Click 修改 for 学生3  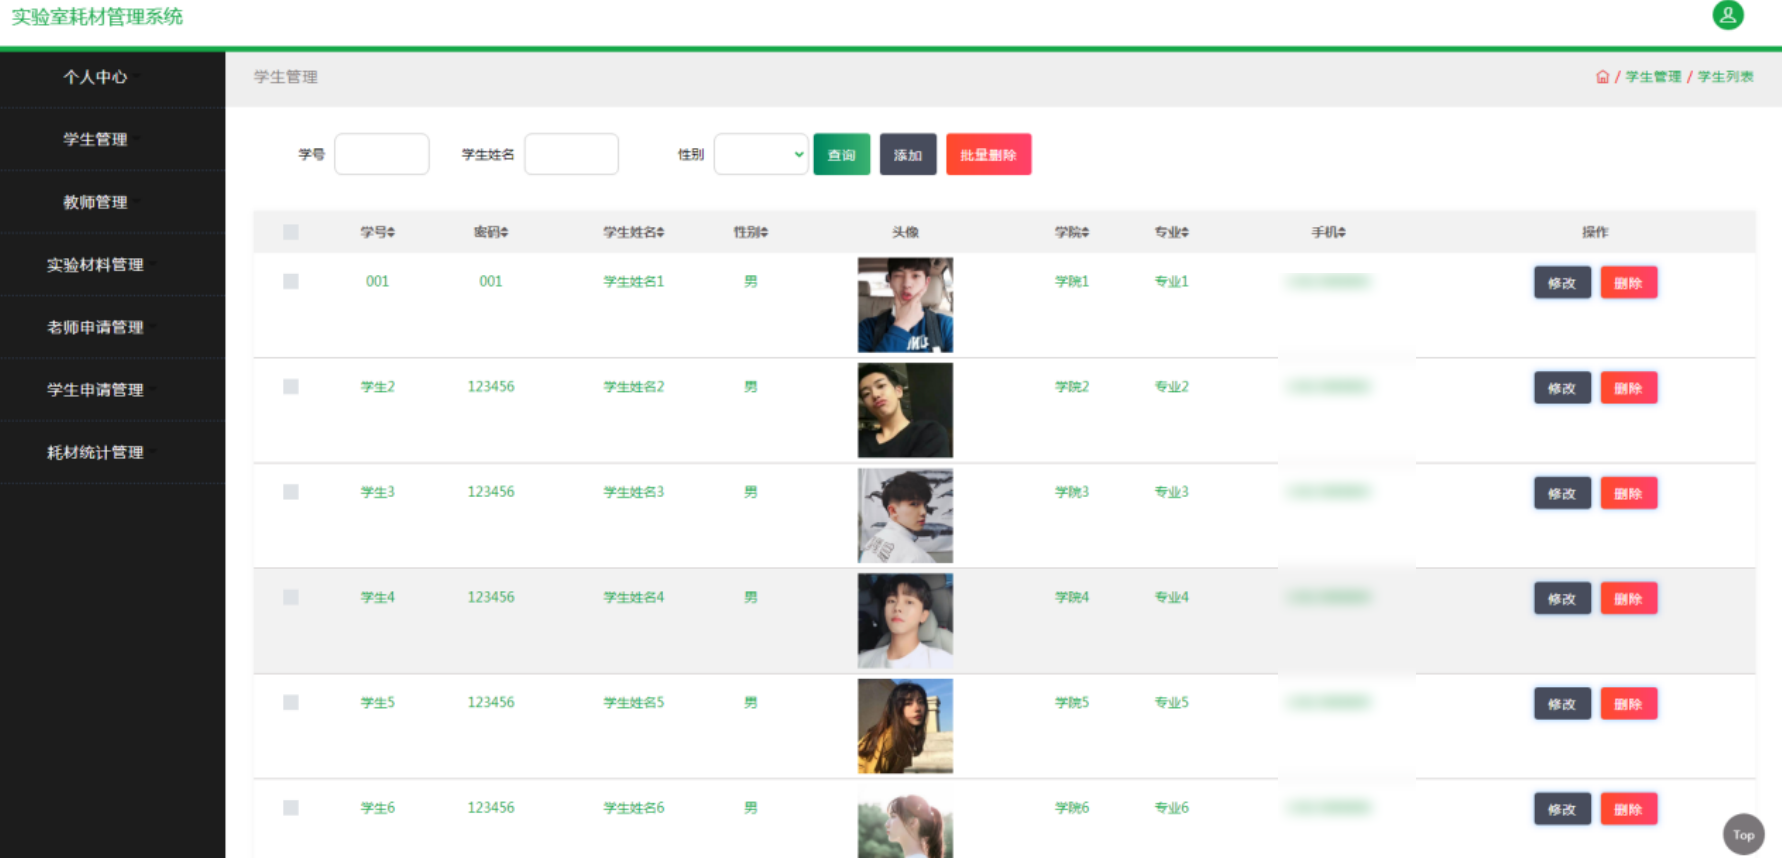click(x=1562, y=493)
